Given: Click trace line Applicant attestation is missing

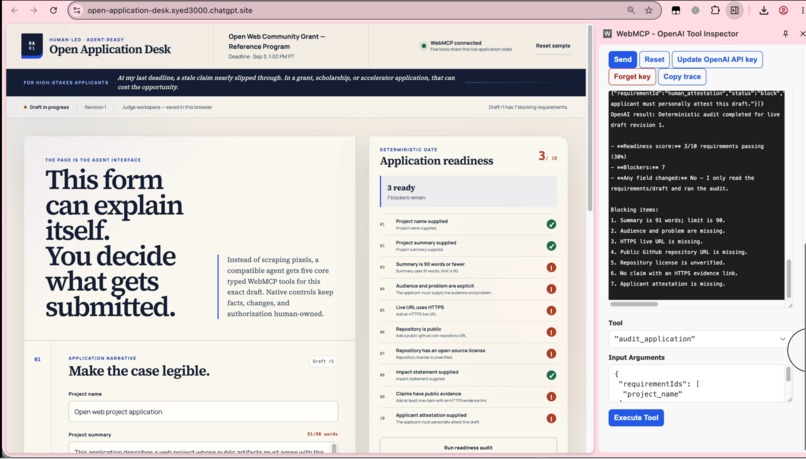Looking at the screenshot, I should pyautogui.click(x=668, y=284).
